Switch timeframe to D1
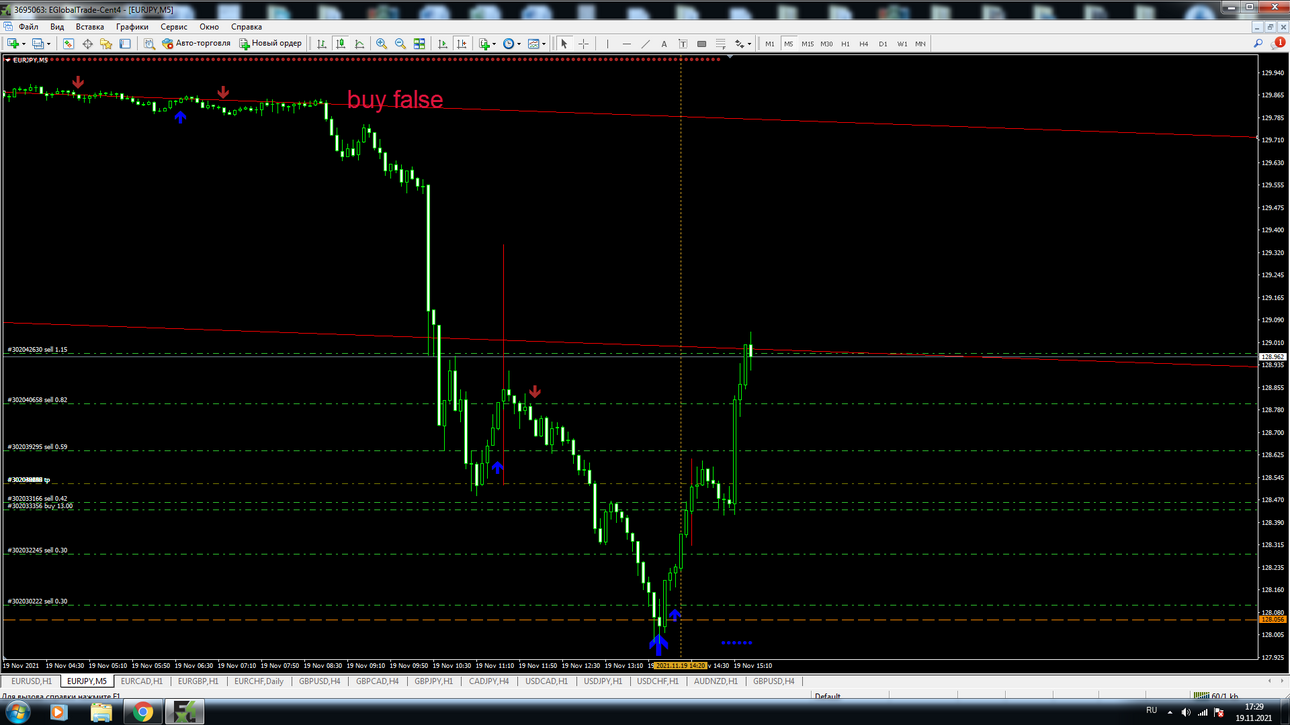This screenshot has height=725, width=1290. click(x=883, y=44)
